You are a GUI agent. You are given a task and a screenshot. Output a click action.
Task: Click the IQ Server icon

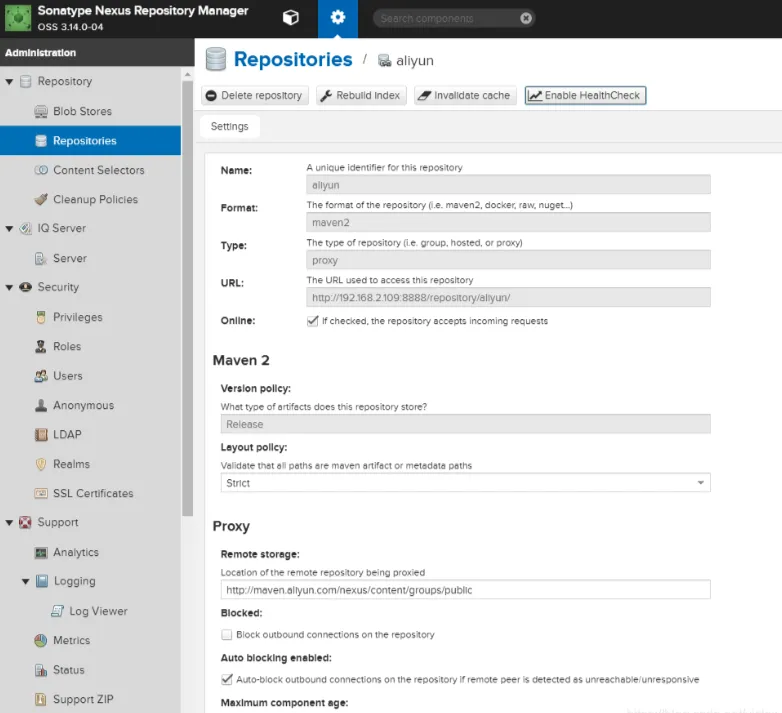click(25, 228)
